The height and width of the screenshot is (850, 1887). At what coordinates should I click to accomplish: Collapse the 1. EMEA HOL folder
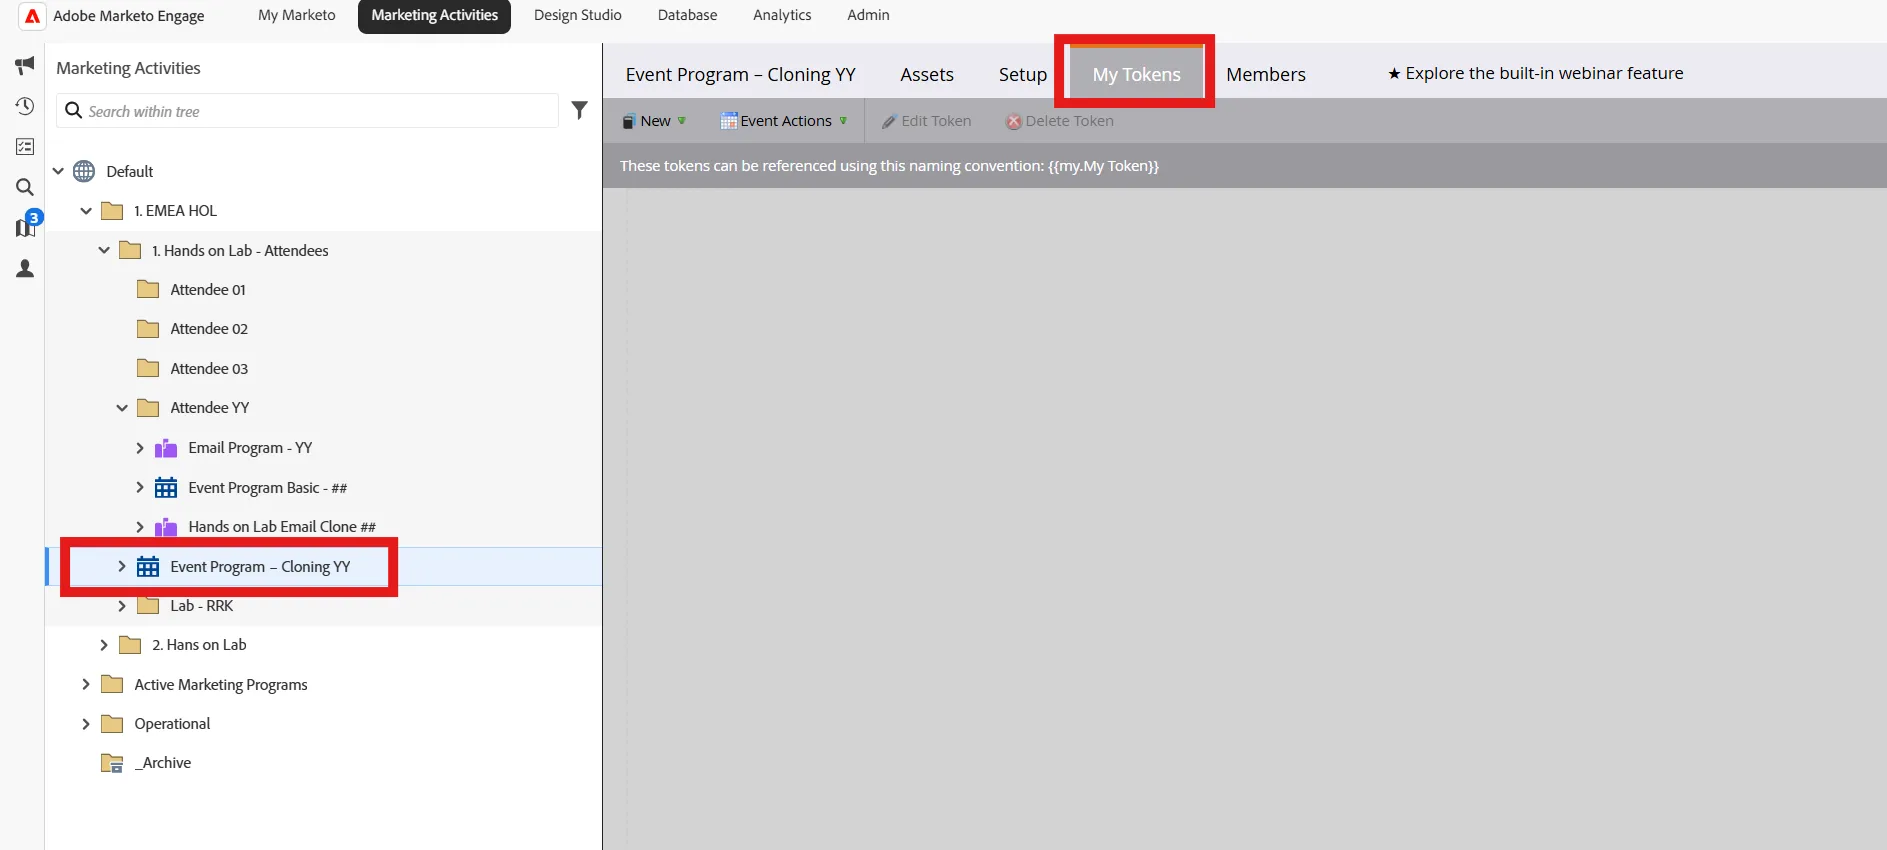click(x=86, y=211)
